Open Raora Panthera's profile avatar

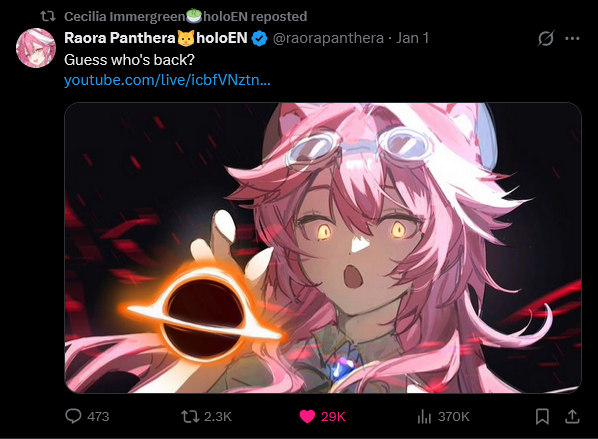point(36,48)
